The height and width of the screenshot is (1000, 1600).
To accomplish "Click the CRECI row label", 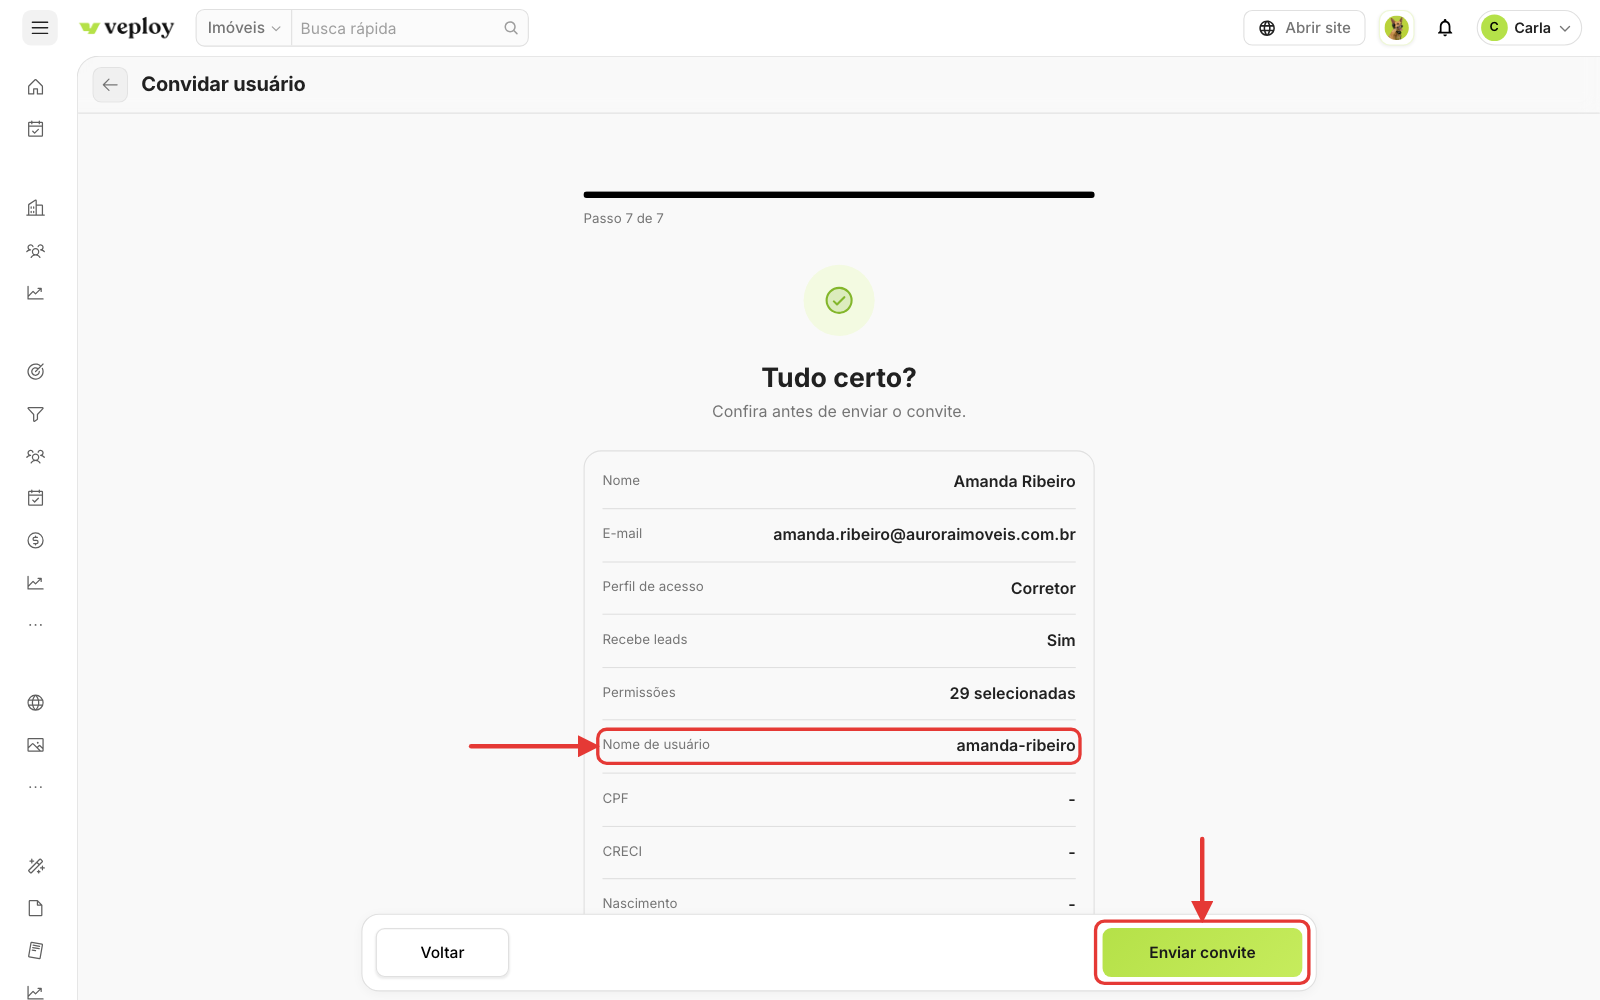I will (622, 852).
